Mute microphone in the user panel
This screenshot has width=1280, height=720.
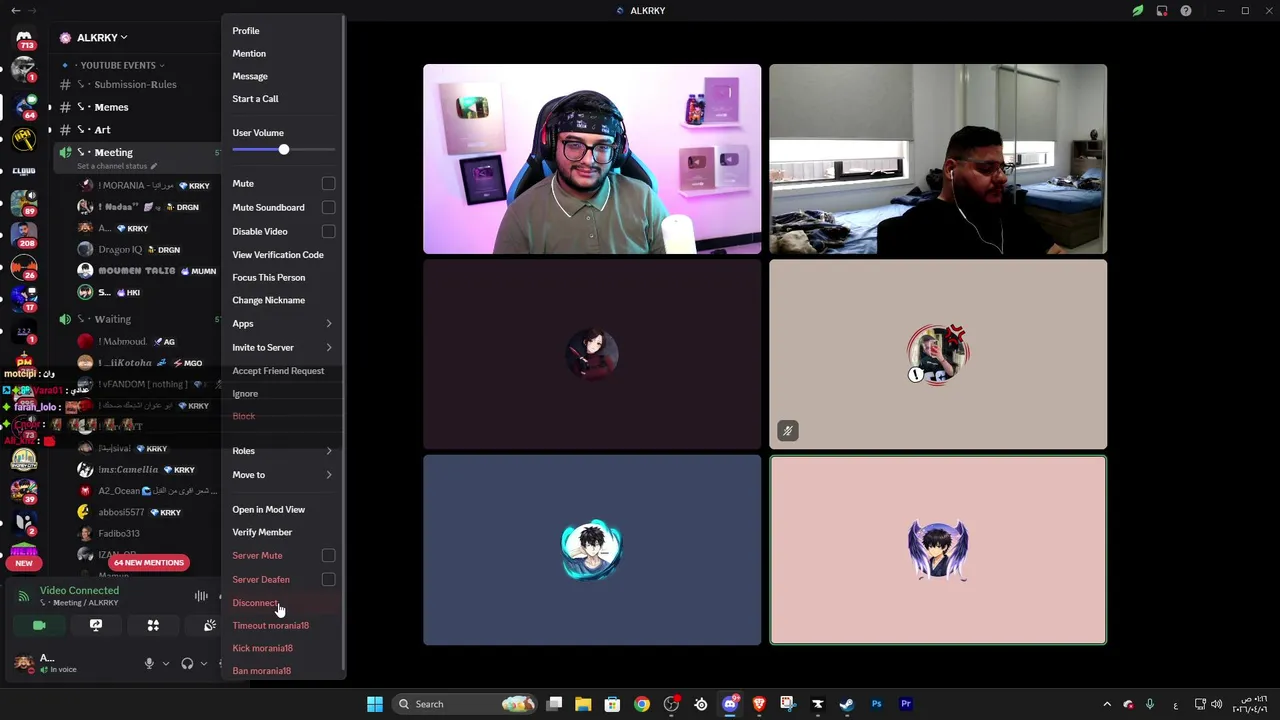click(x=149, y=663)
